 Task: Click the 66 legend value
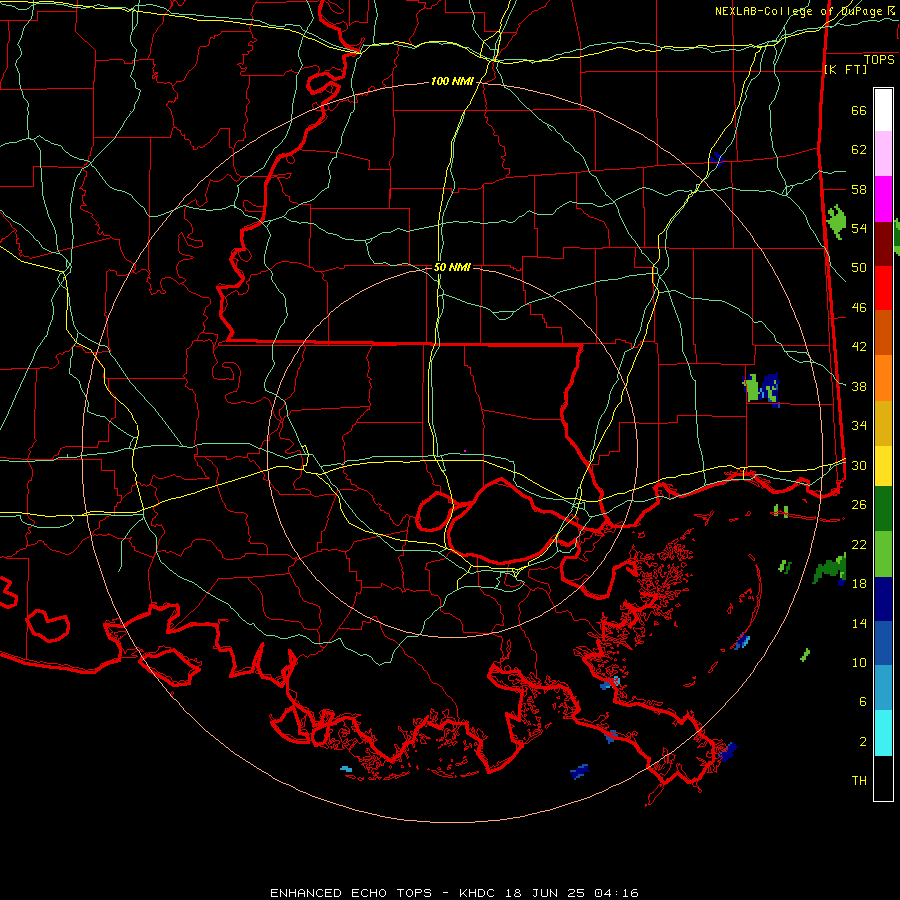click(859, 110)
